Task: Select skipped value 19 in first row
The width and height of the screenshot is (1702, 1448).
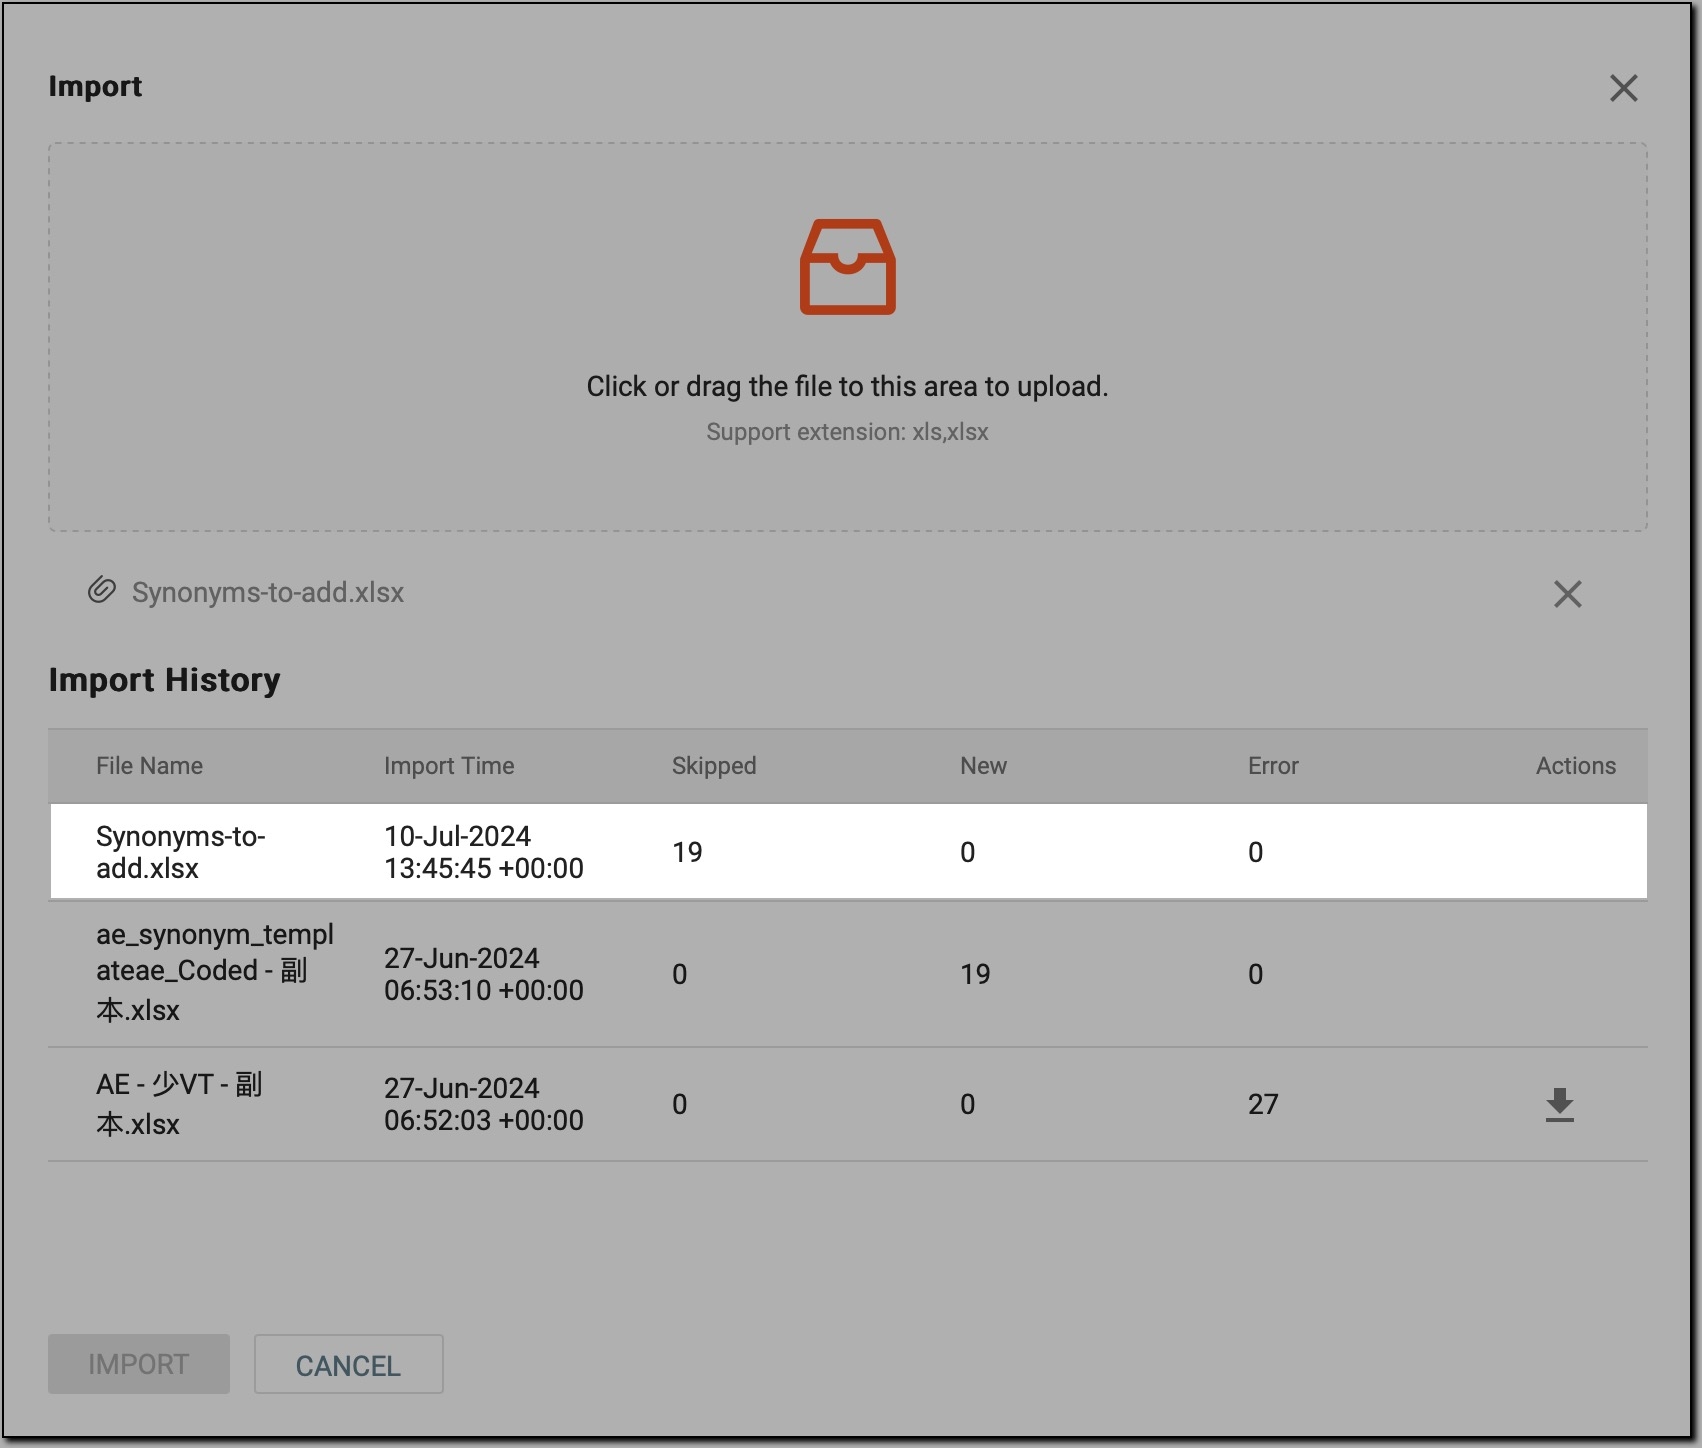Action: point(687,852)
